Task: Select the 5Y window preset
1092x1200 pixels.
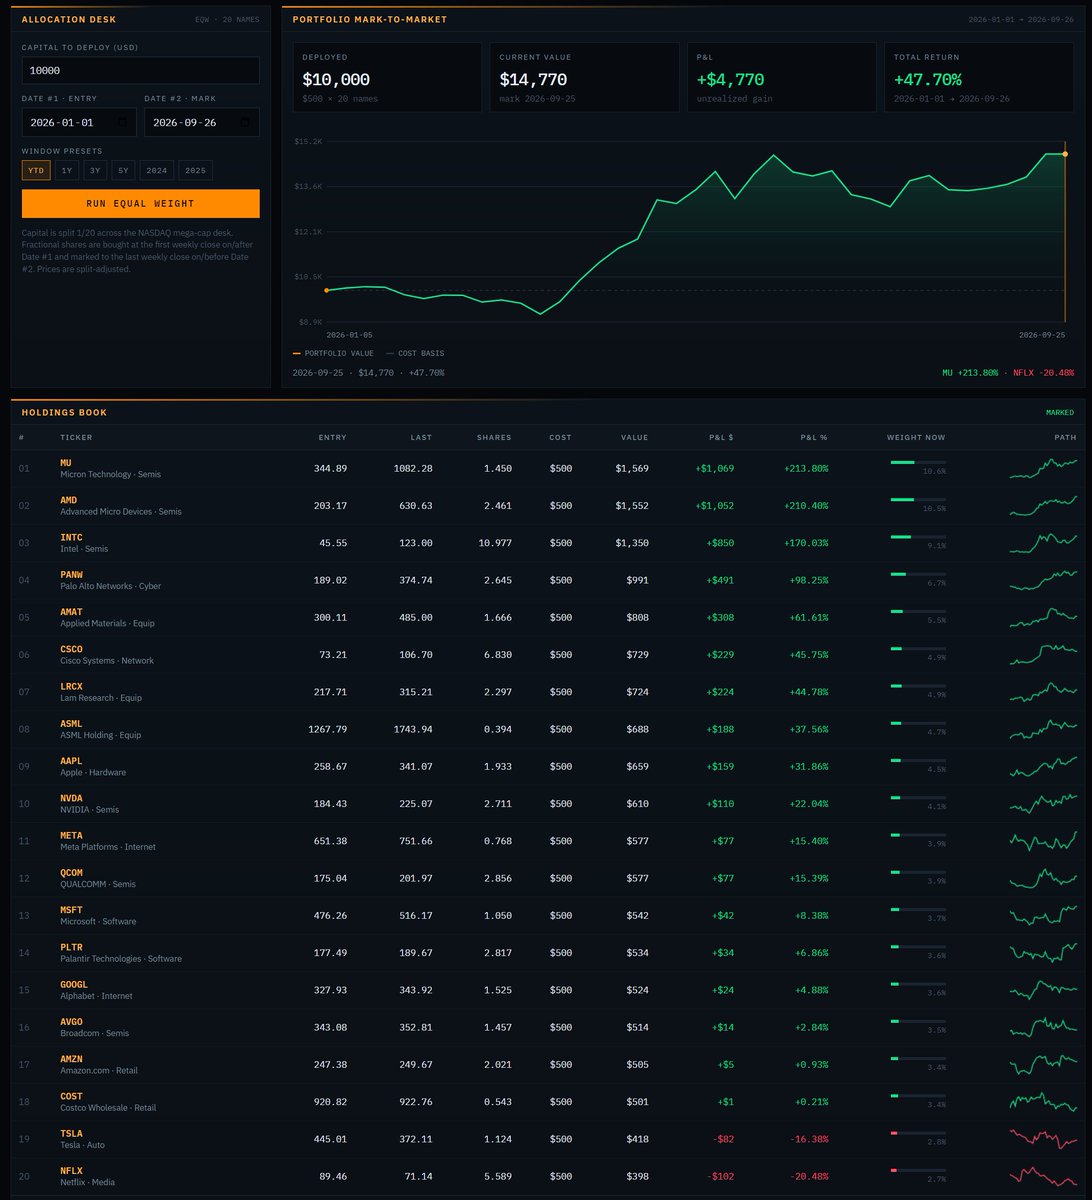Action: tap(123, 171)
